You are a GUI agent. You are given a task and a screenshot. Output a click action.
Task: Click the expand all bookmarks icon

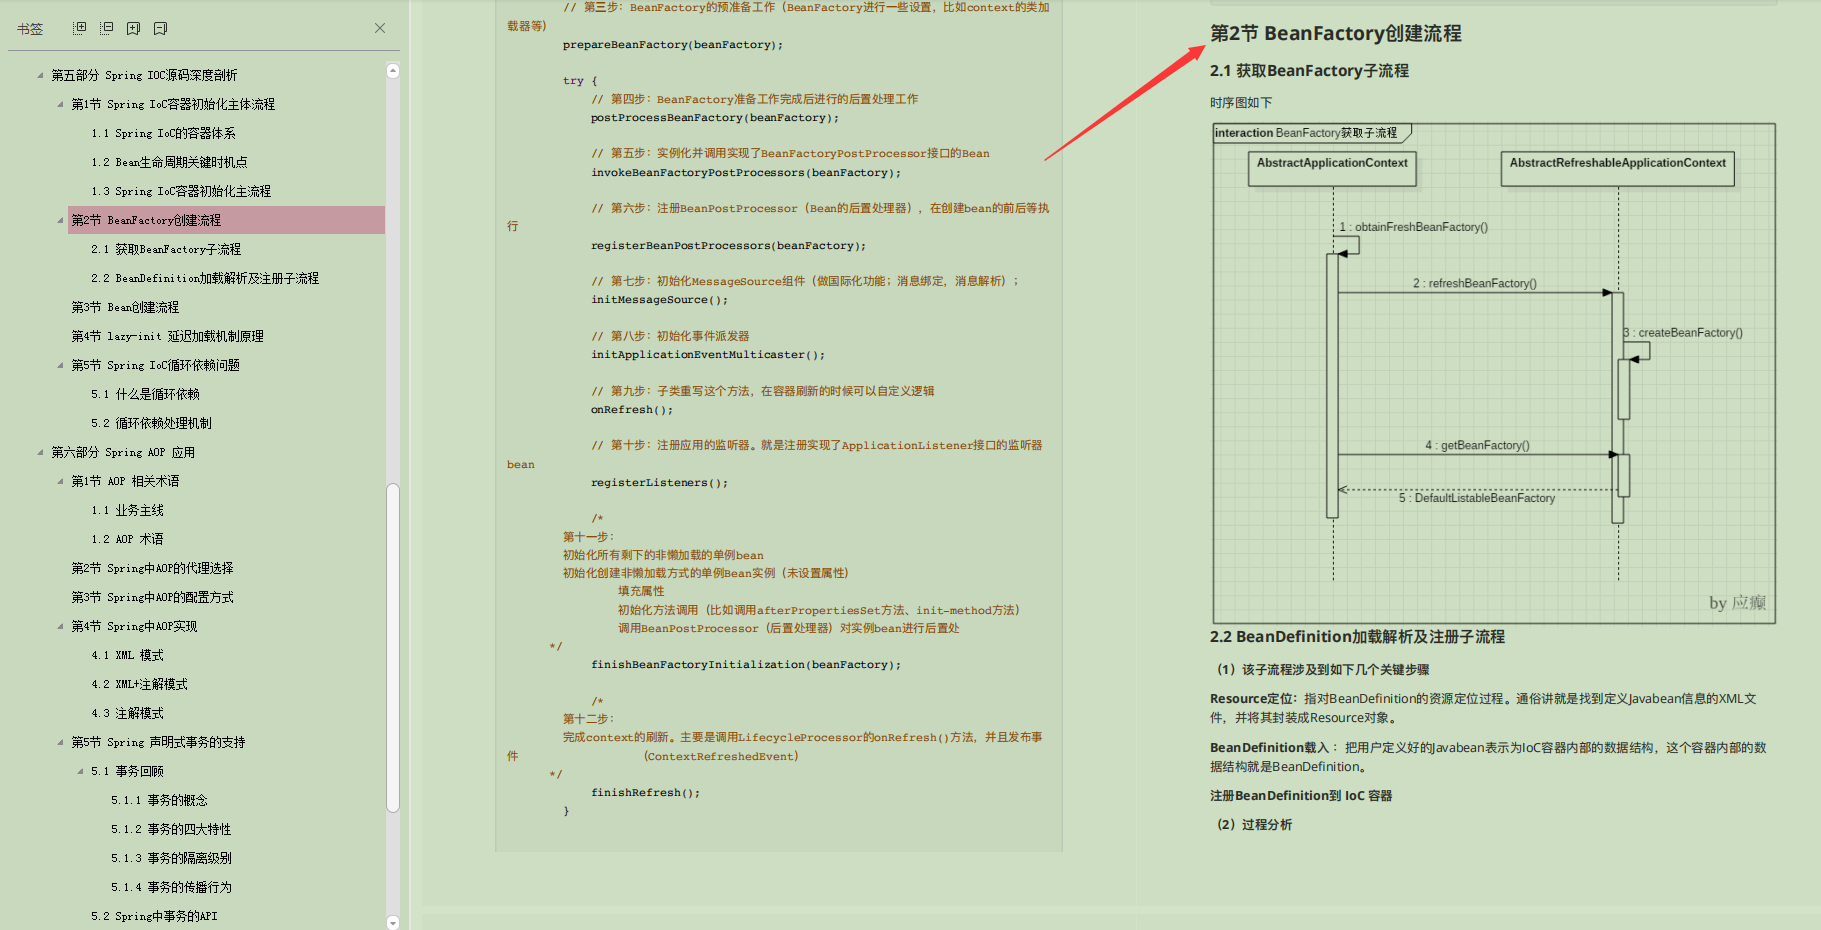point(80,28)
